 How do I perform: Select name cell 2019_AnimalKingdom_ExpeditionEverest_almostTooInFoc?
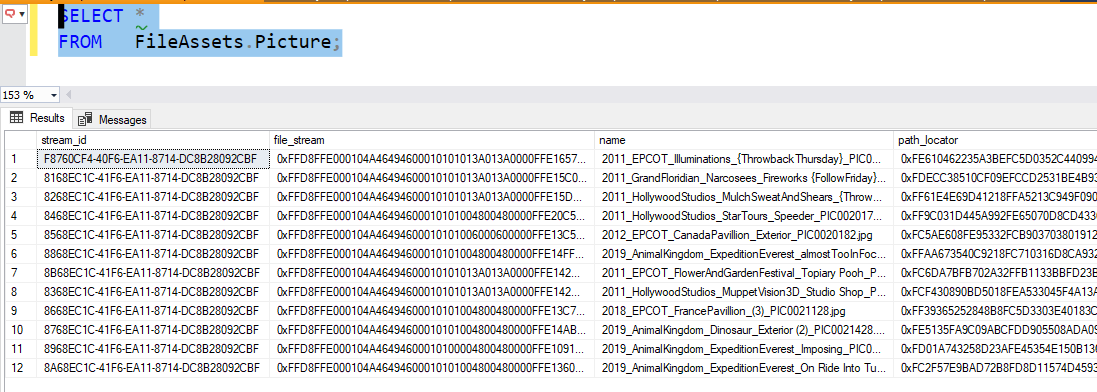coord(744,253)
